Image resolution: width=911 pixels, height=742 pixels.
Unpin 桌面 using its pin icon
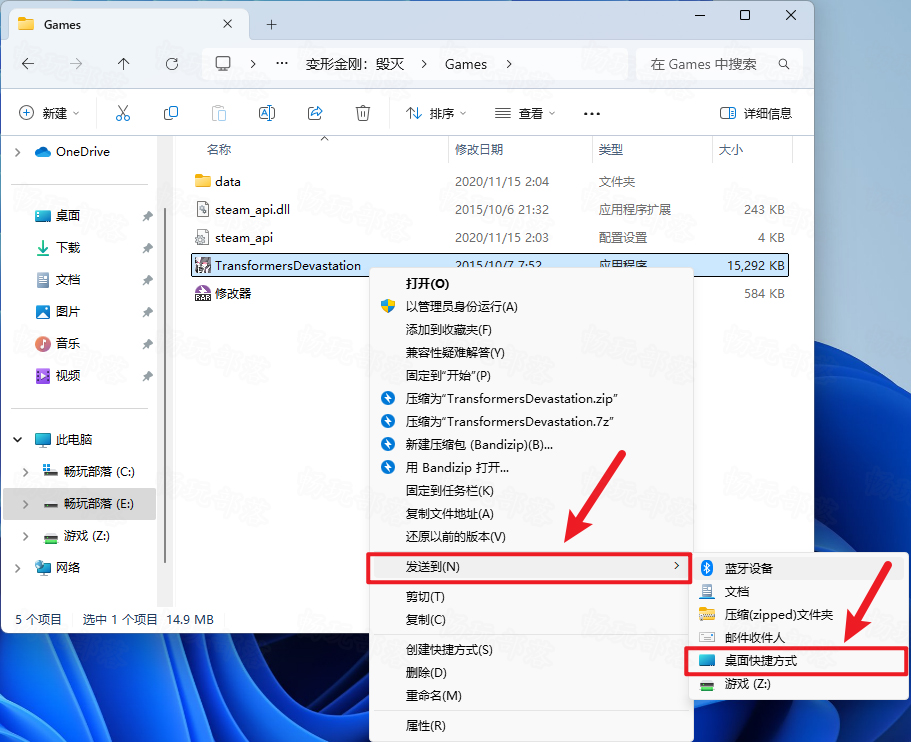tap(147, 216)
